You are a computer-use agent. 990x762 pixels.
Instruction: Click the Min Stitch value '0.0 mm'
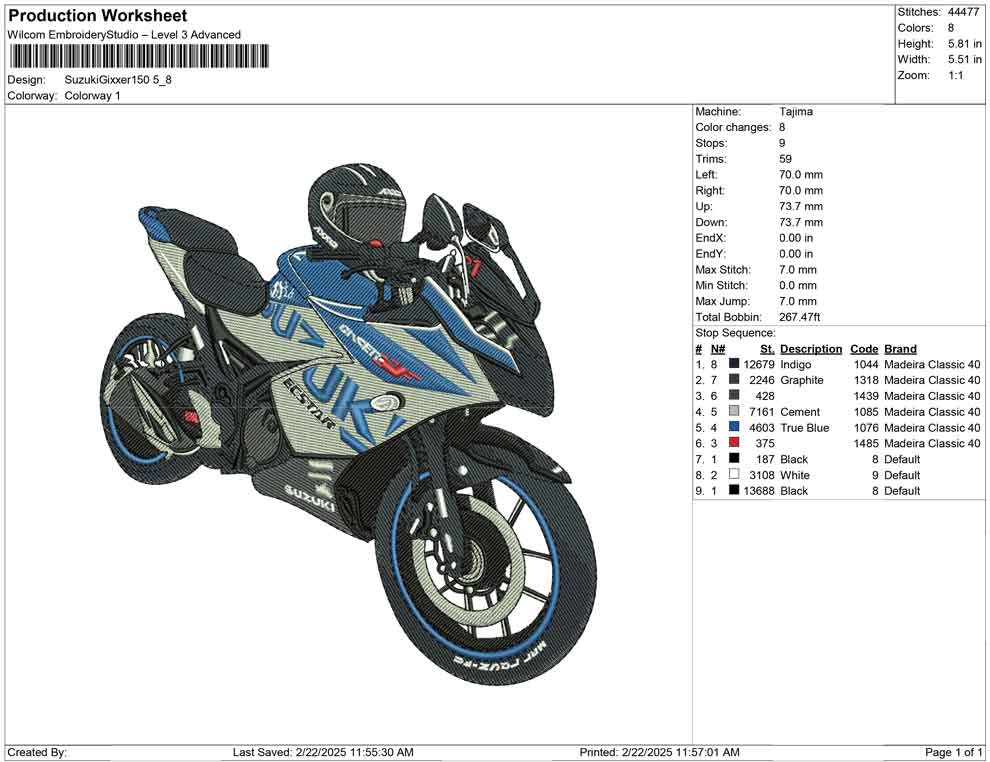[797, 285]
